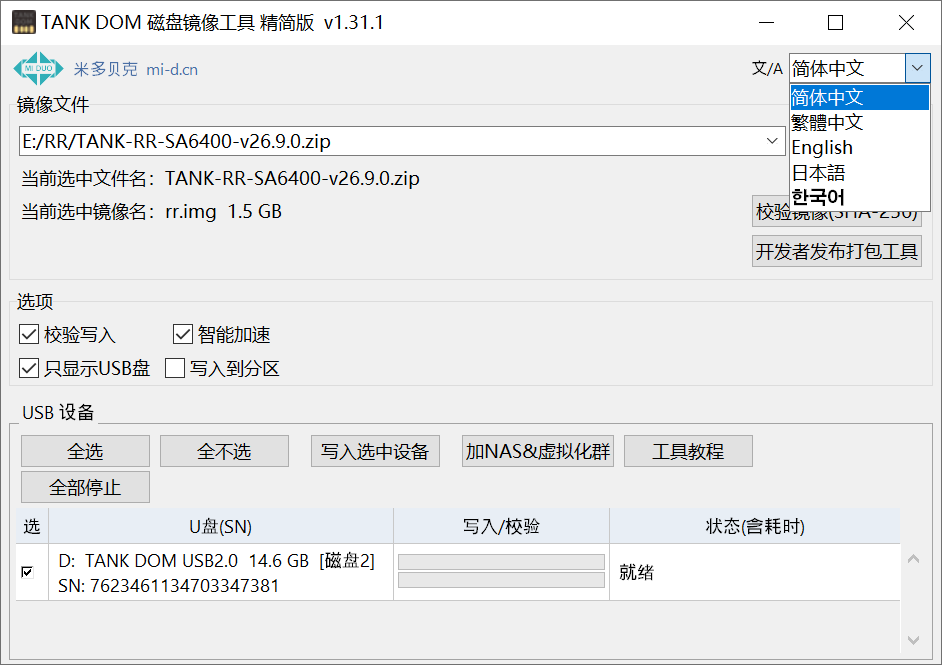This screenshot has height=665, width=942.
Task: Uncheck the D: TANK DOM USB2.0 device row
Action: point(27,572)
